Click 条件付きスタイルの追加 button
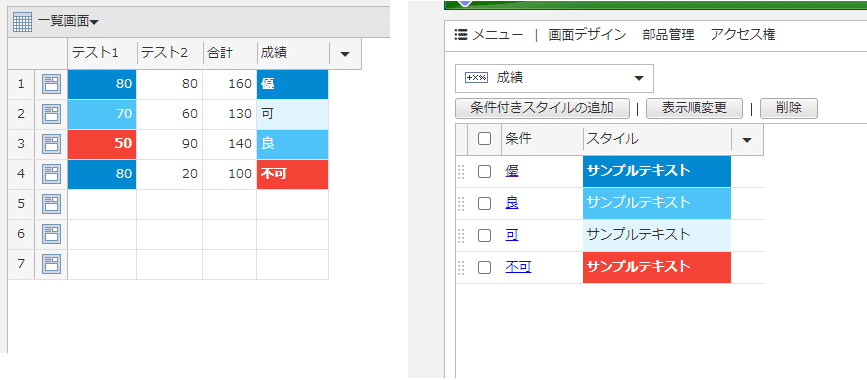Viewport: 867px width, 380px height. [x=542, y=108]
